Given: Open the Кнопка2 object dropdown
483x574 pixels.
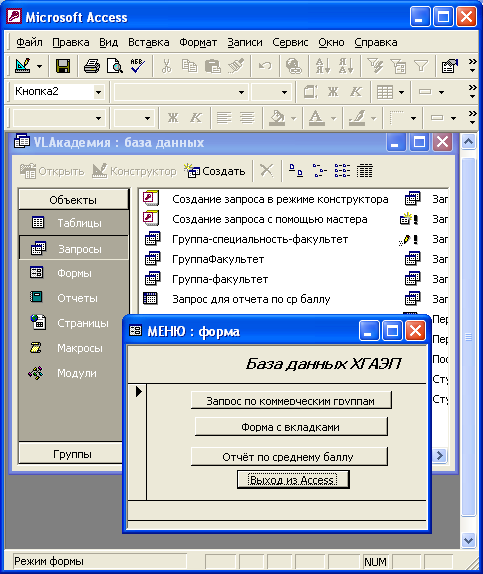Looking at the screenshot, I should click(x=98, y=92).
